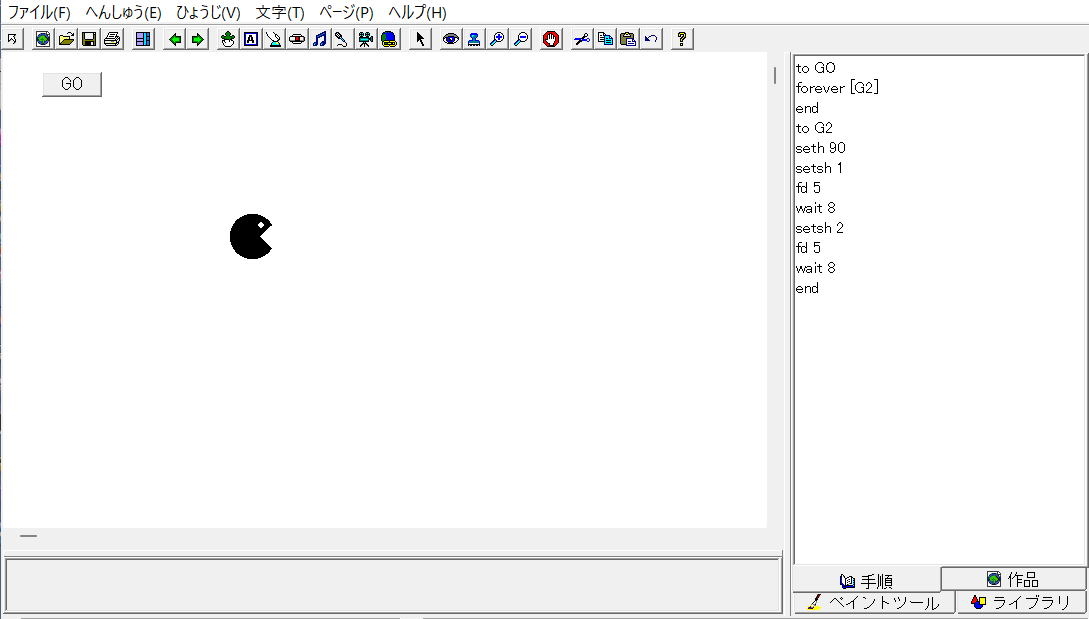The width and height of the screenshot is (1089, 619).
Task: Hatch a new turtle with turtle icon
Action: click(228, 39)
